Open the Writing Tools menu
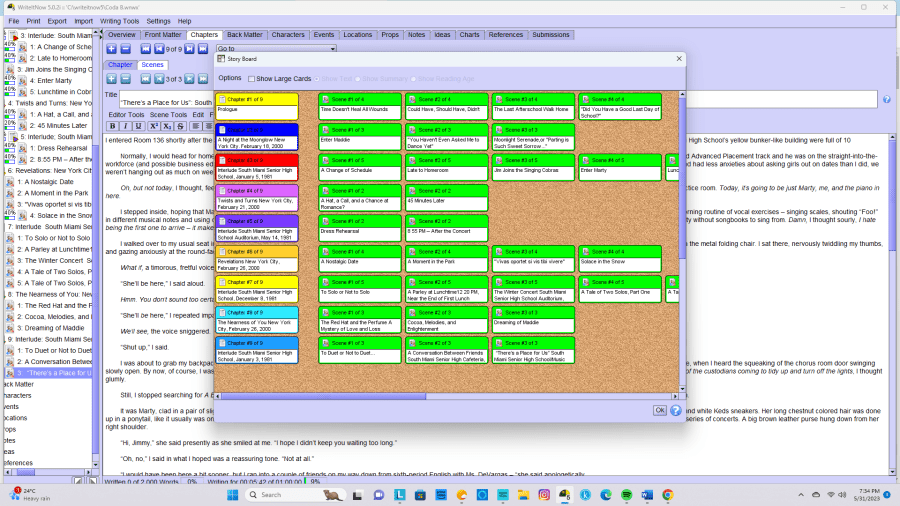Screen dimensions: 900x506 click(x=119, y=21)
